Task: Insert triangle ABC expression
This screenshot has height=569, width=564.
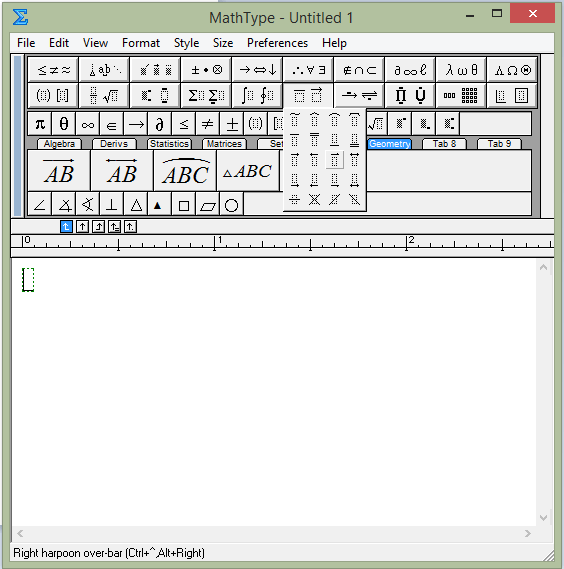Action: pyautogui.click(x=248, y=171)
